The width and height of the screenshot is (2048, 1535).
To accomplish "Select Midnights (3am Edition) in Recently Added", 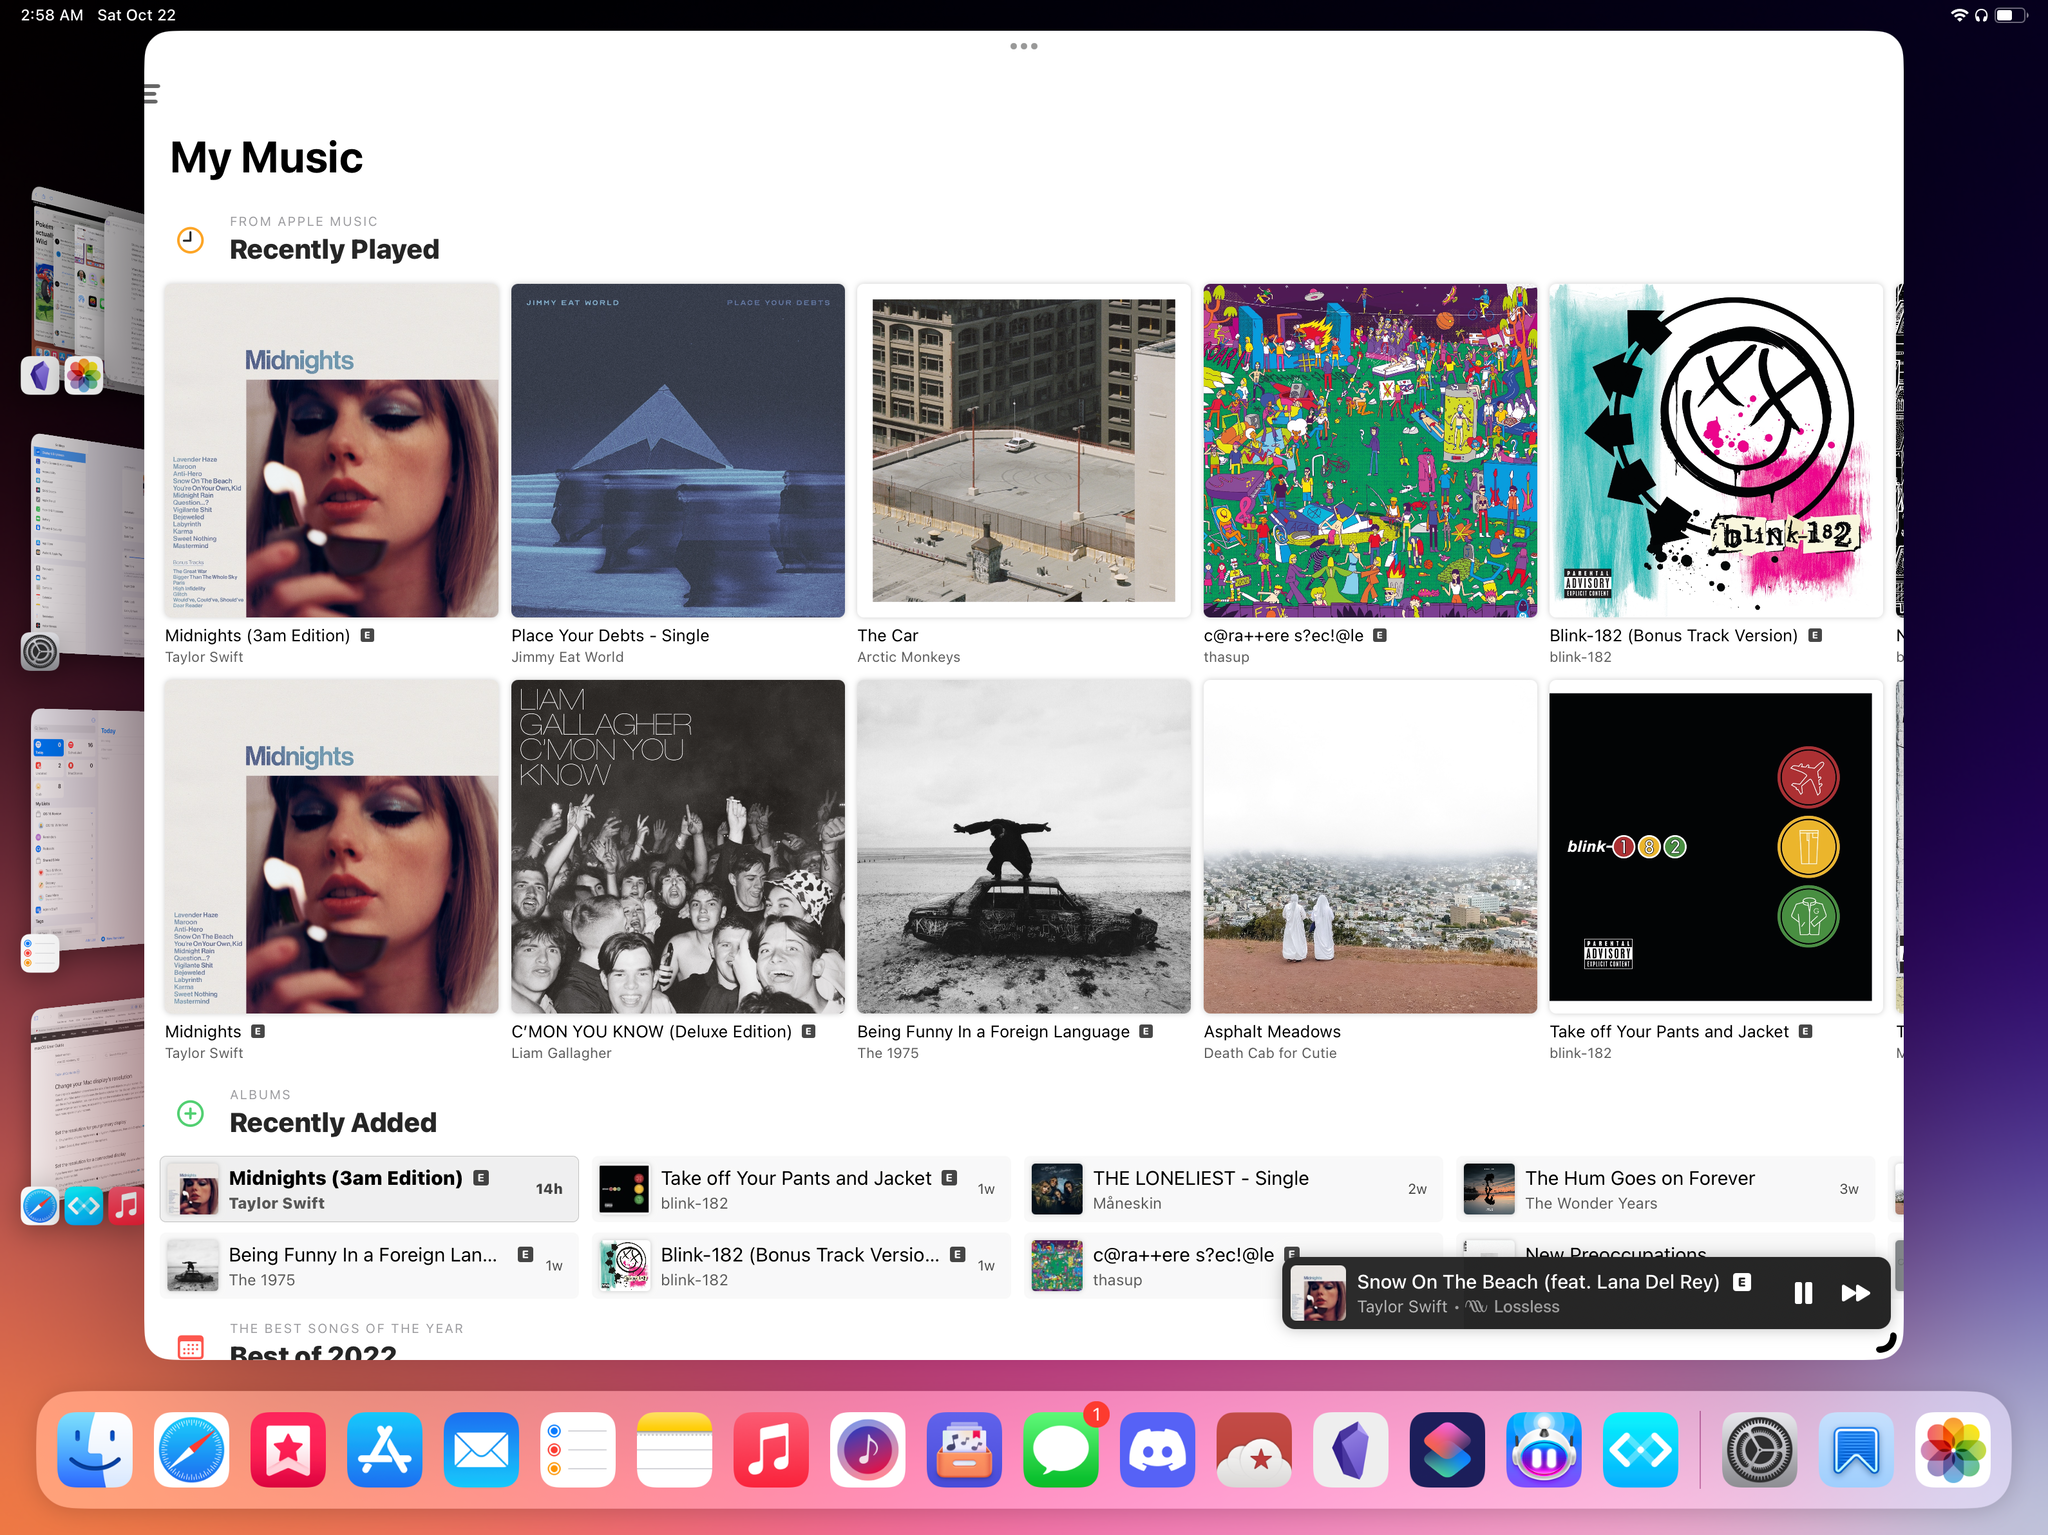I will tap(369, 1189).
